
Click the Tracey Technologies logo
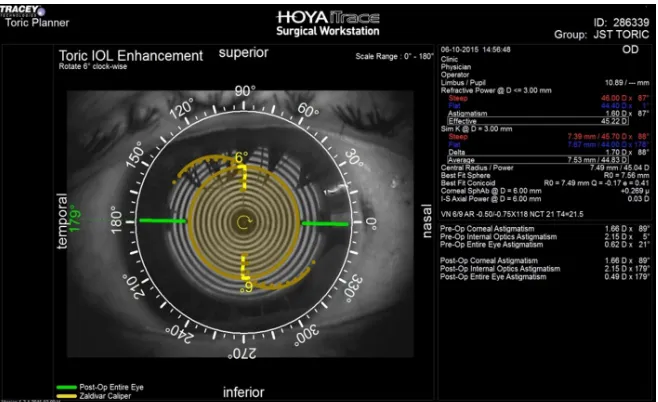click(22, 10)
